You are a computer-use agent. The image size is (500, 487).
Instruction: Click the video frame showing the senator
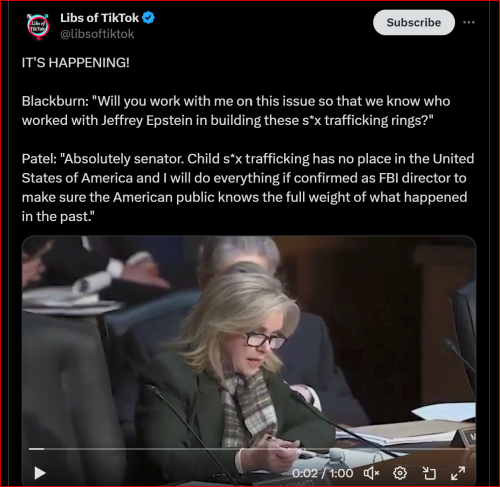point(249,340)
